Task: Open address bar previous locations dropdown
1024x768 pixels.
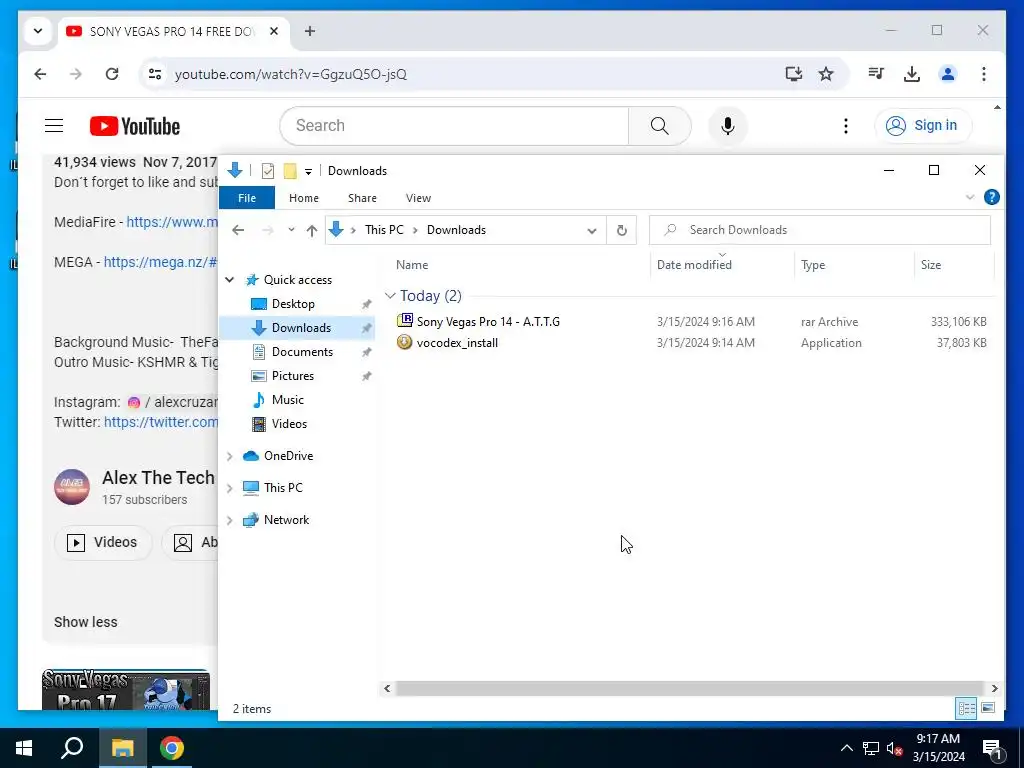Action: 592,230
